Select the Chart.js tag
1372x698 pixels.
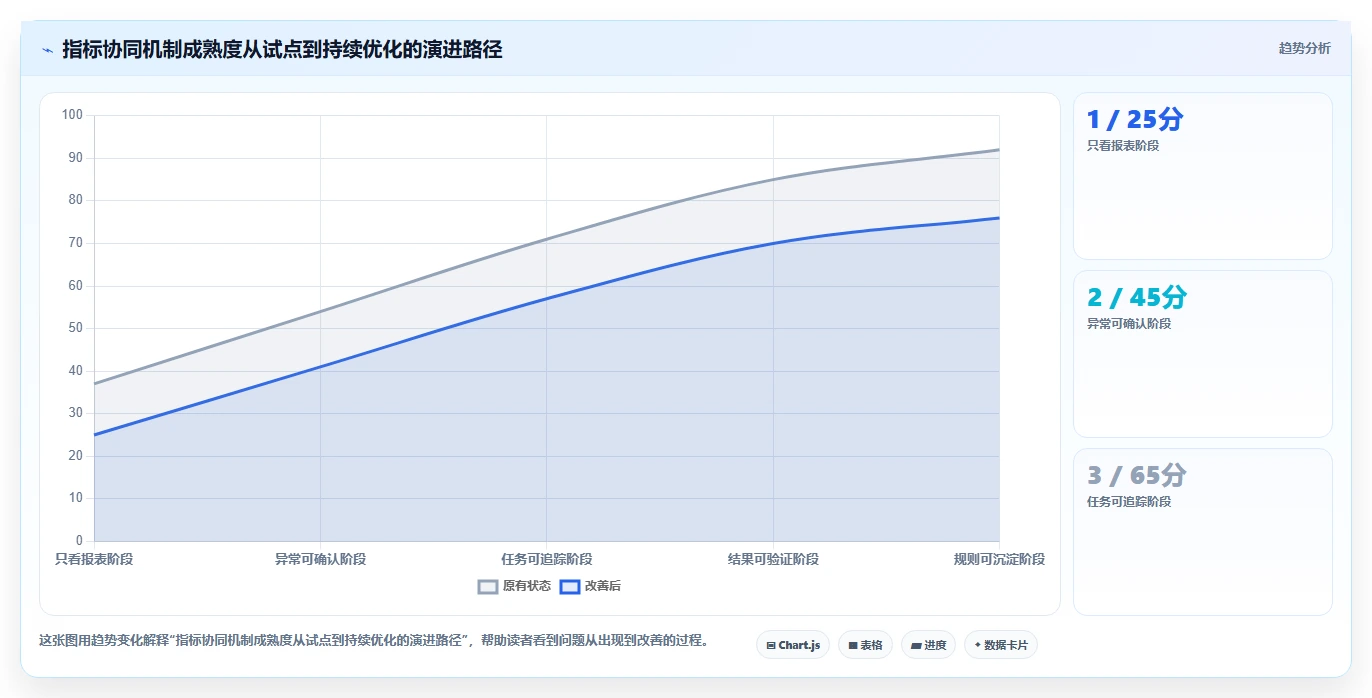pyautogui.click(x=793, y=645)
